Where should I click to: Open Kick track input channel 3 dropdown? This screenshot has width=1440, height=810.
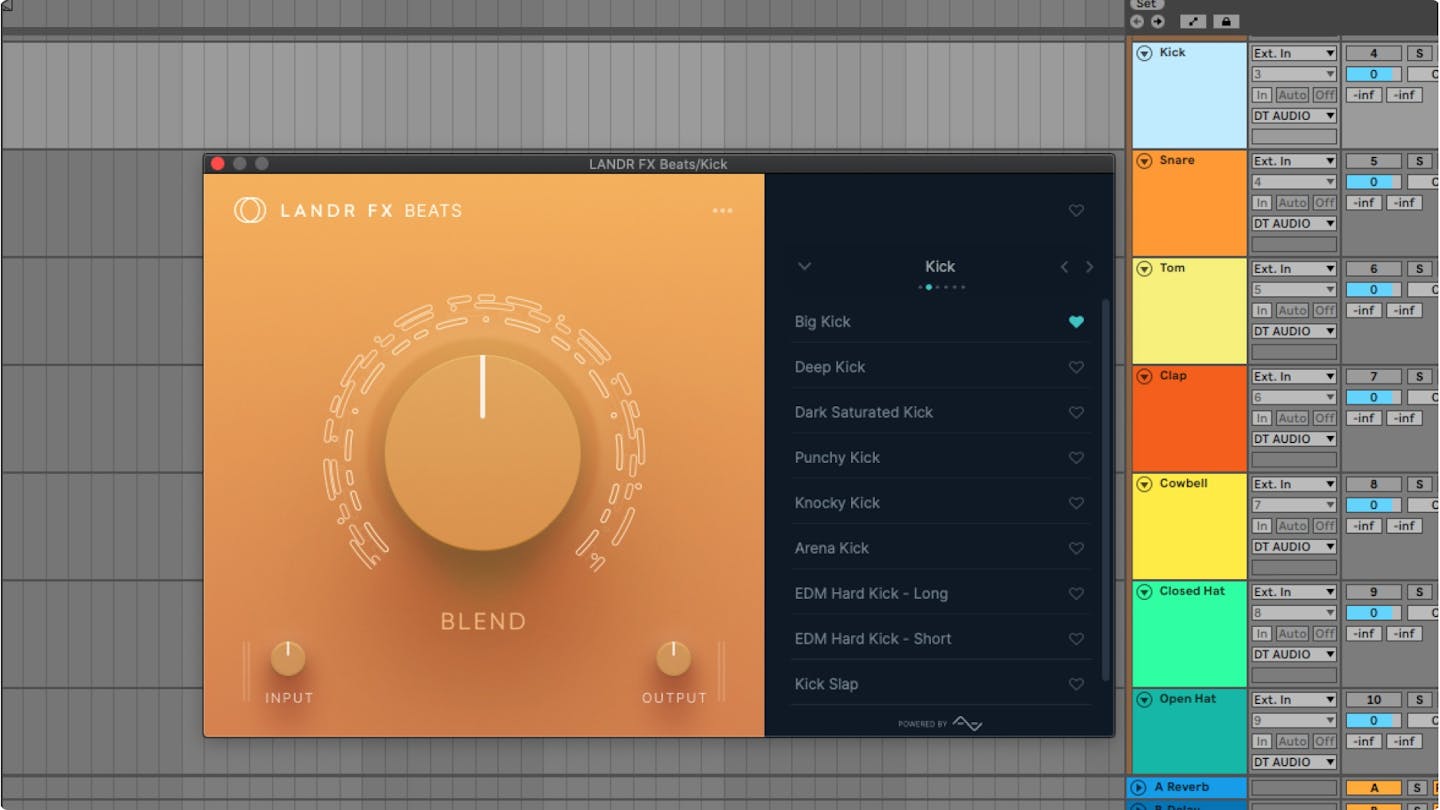(x=1294, y=74)
